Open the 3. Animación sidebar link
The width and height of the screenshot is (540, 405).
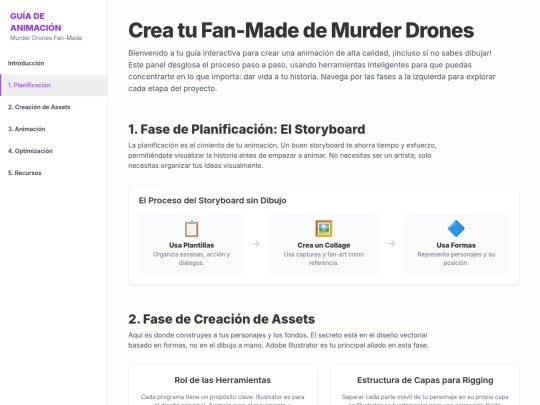(54, 129)
